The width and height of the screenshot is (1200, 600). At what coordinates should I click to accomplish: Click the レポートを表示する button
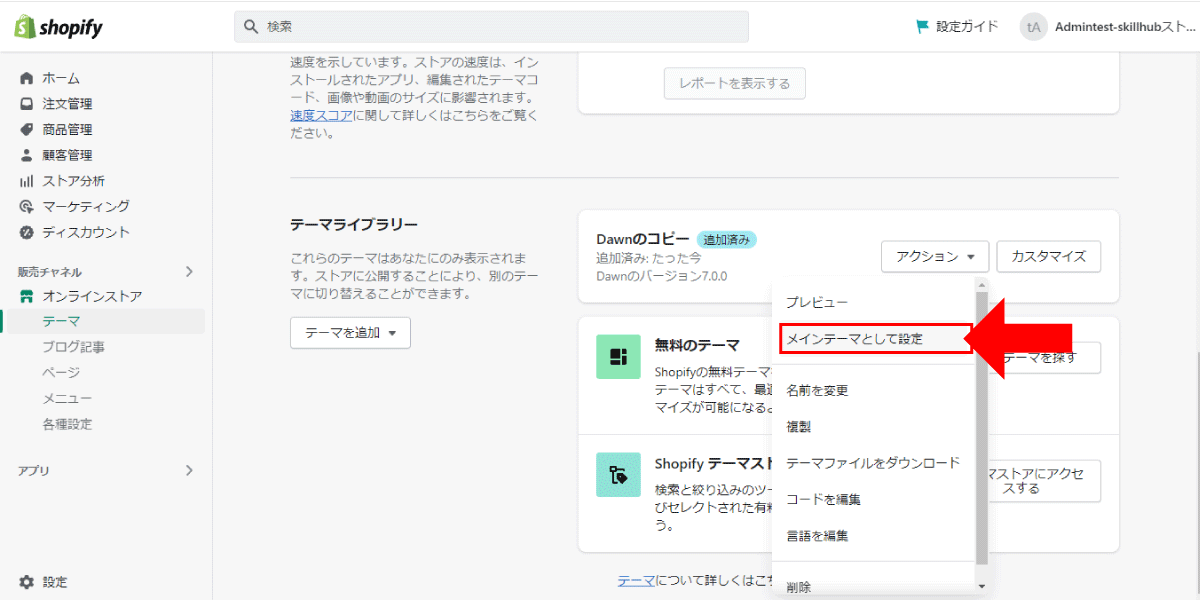click(x=735, y=83)
